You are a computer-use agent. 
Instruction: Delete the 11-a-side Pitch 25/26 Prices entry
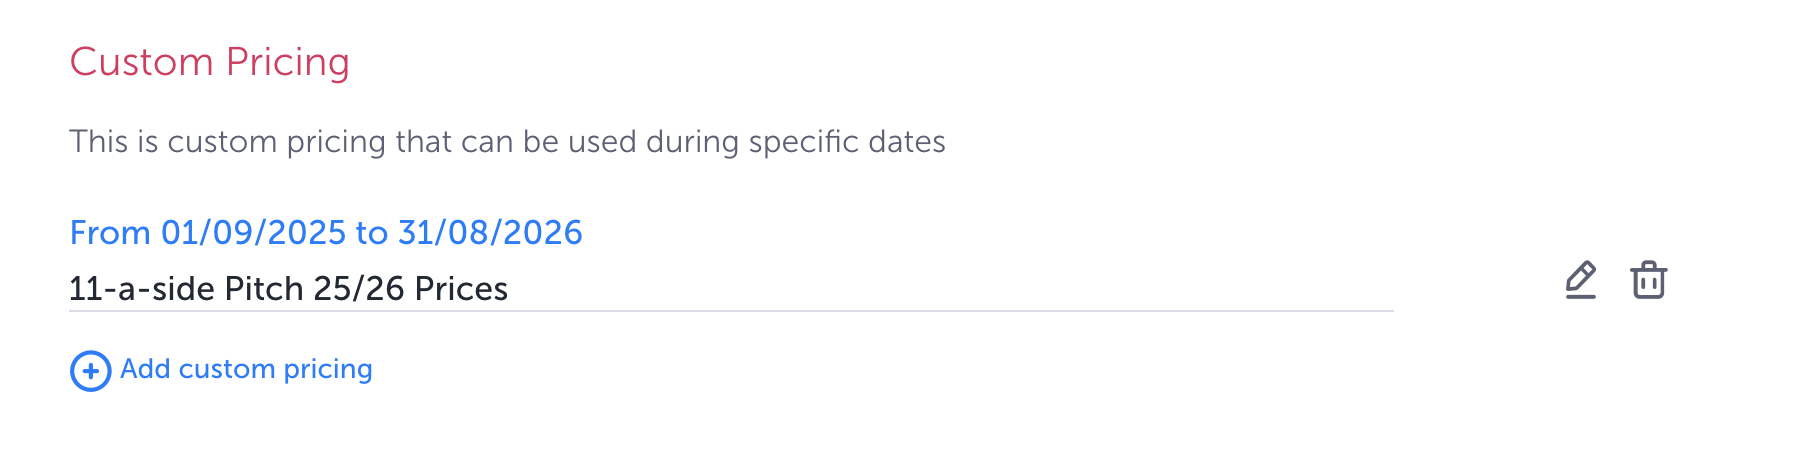tap(1648, 280)
